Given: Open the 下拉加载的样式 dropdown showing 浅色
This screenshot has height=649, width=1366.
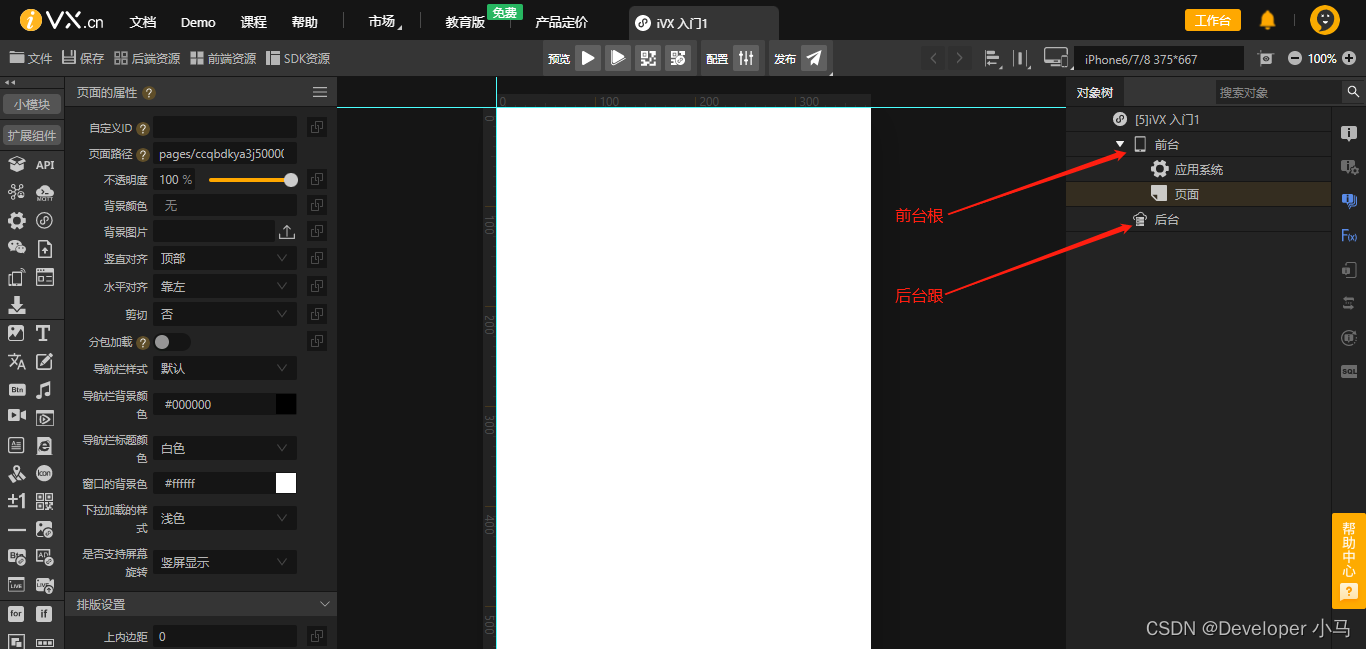Looking at the screenshot, I should pyautogui.click(x=225, y=518).
